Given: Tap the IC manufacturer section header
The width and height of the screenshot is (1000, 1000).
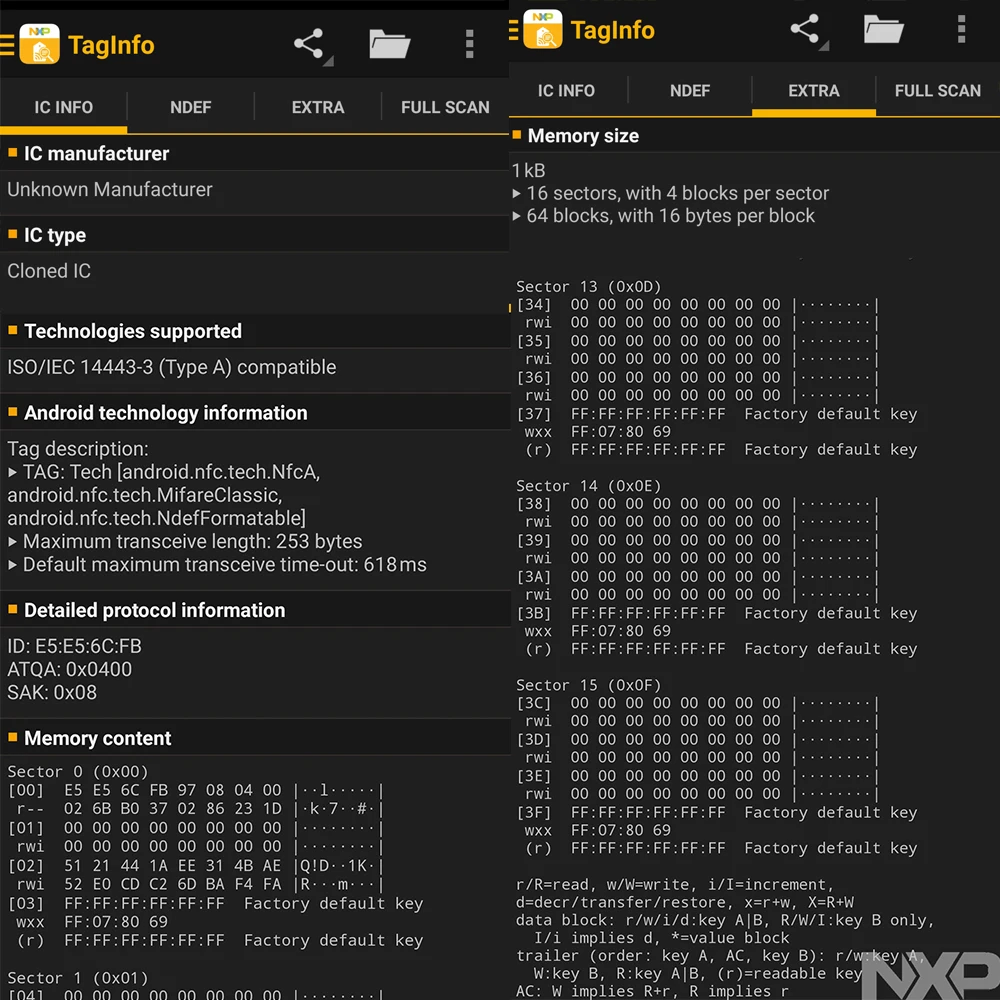Looking at the screenshot, I should click(254, 154).
